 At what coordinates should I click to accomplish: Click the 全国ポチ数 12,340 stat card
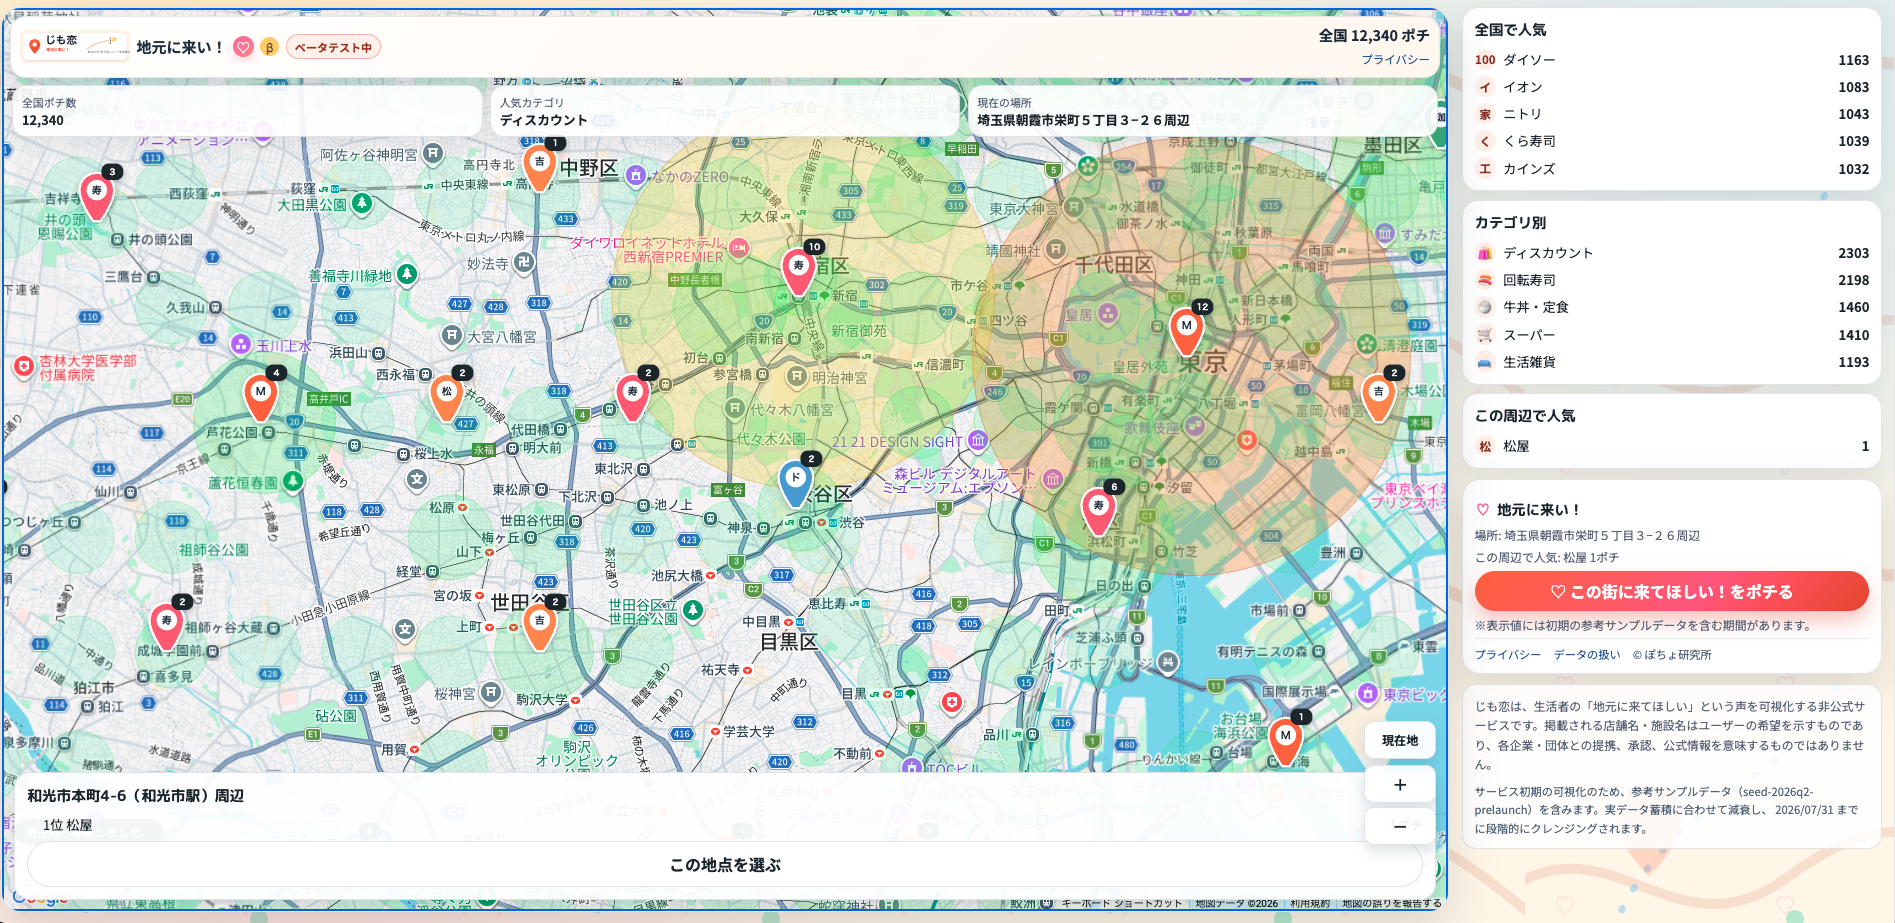click(x=246, y=111)
